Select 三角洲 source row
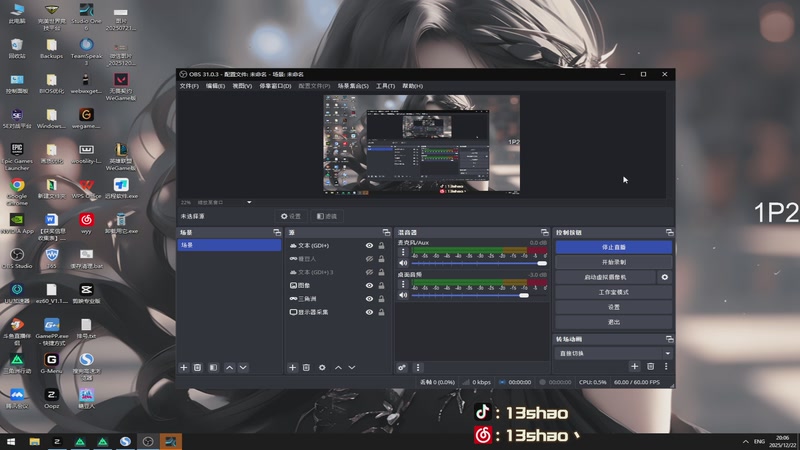Screen dimensions: 800x450 click(337, 298)
